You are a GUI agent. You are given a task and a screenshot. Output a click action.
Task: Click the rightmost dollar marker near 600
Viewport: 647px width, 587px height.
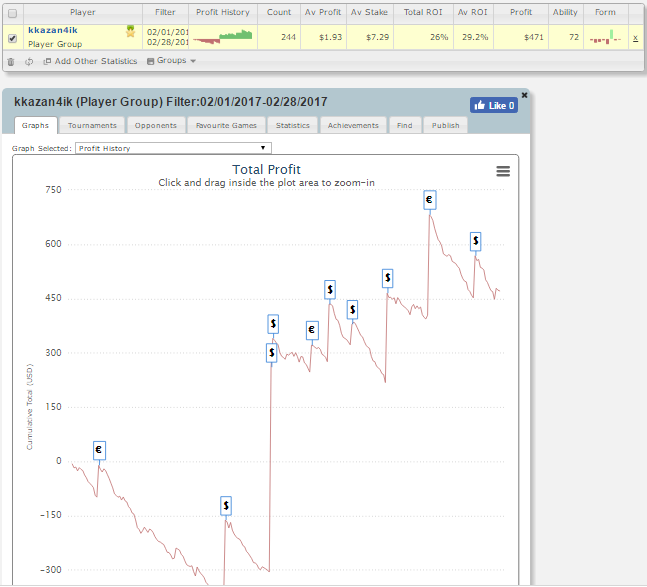475,241
